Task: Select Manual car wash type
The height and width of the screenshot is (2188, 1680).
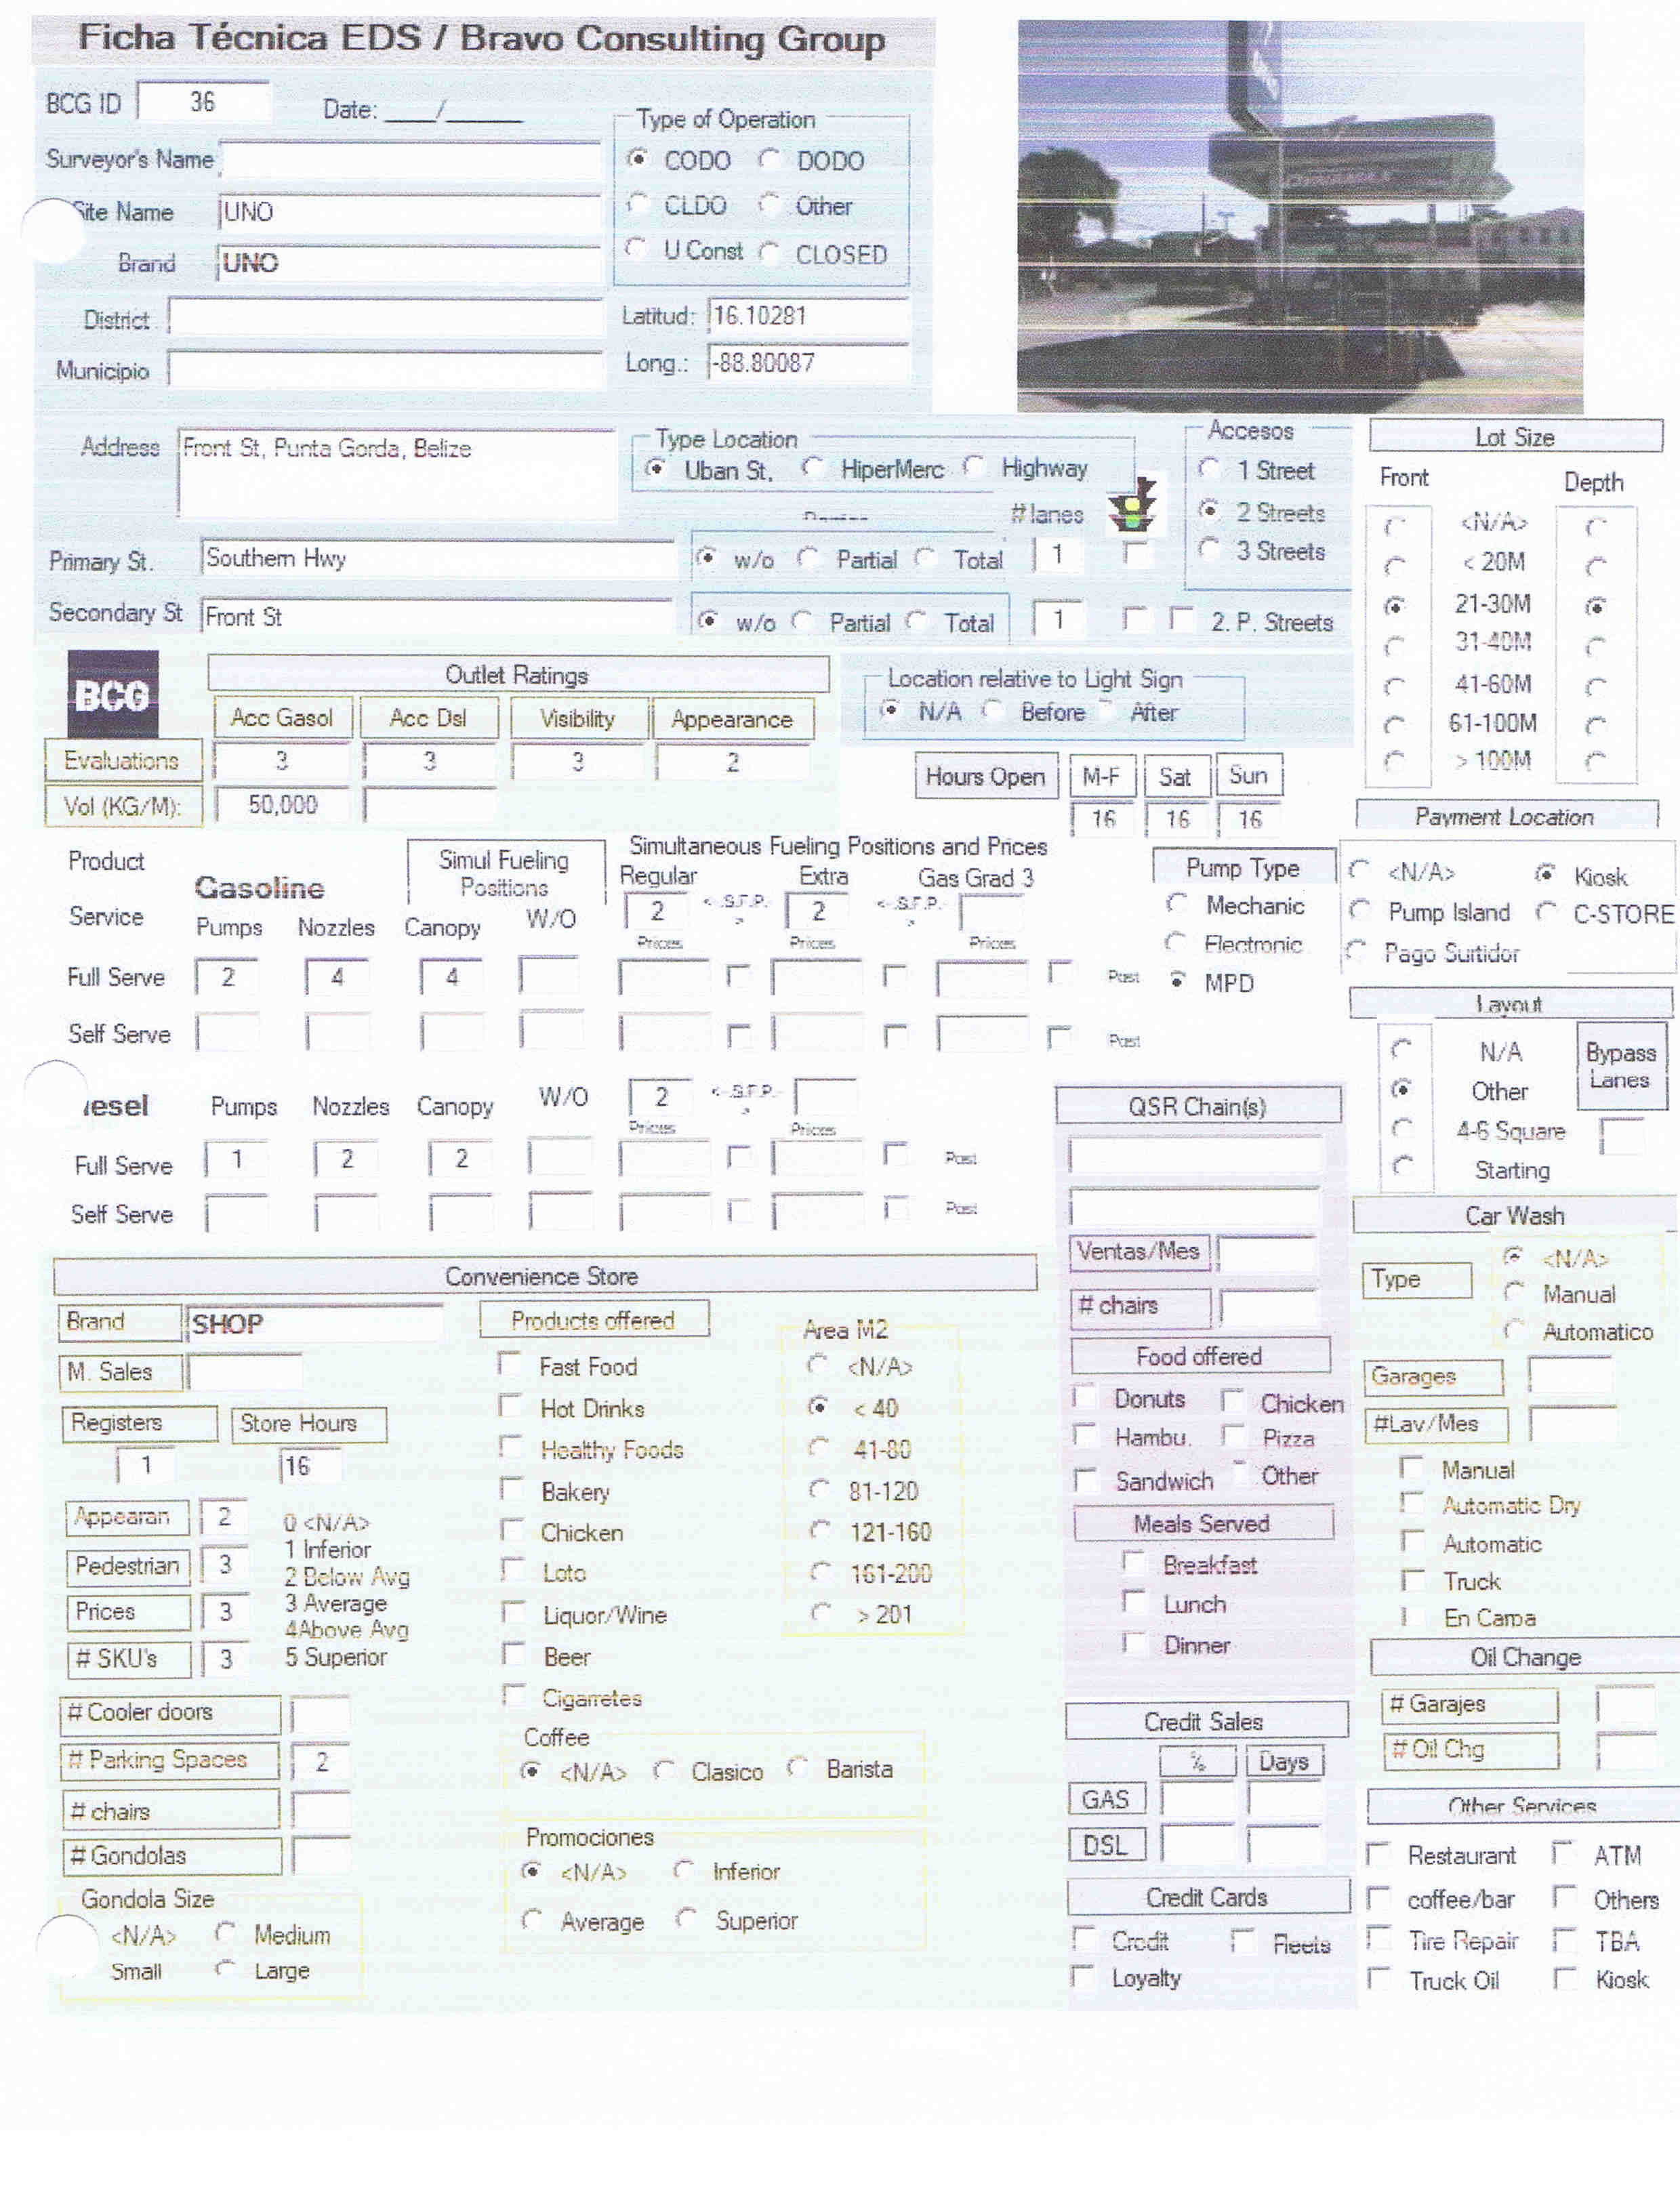Action: [1514, 1292]
